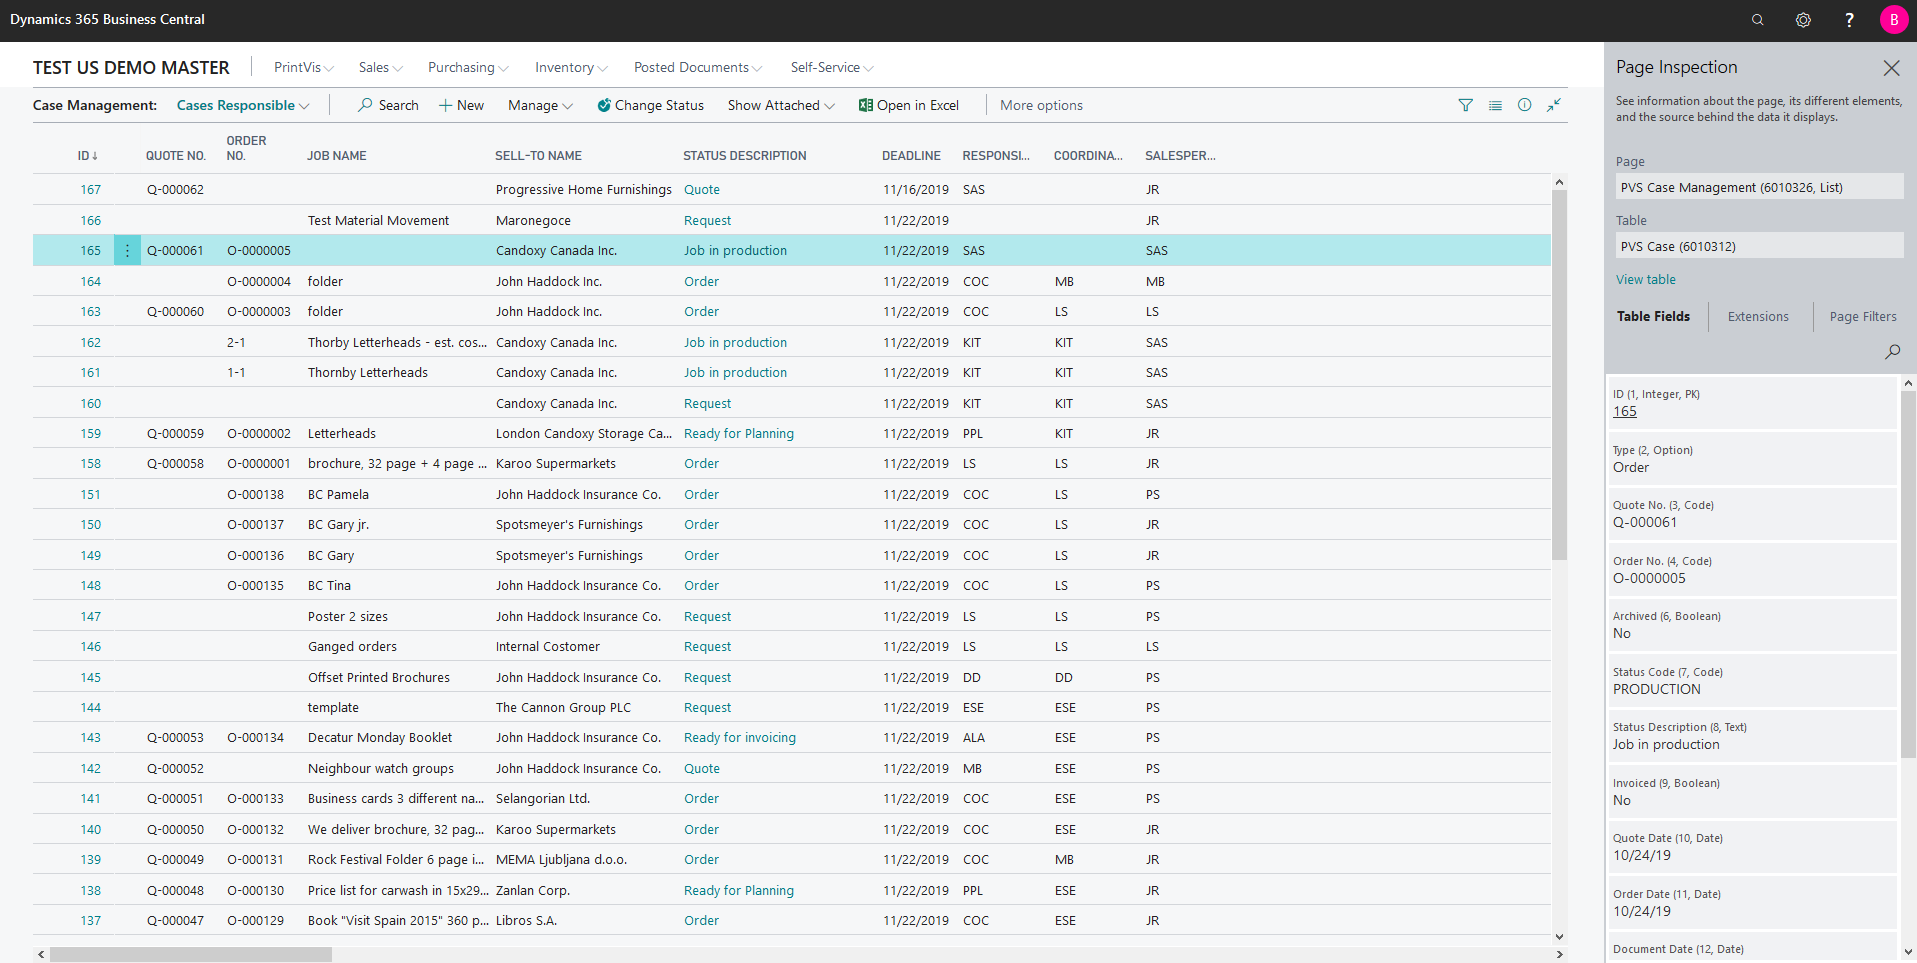This screenshot has height=963, width=1917.
Task: Click the Quote status on row 167
Action: 702,190
